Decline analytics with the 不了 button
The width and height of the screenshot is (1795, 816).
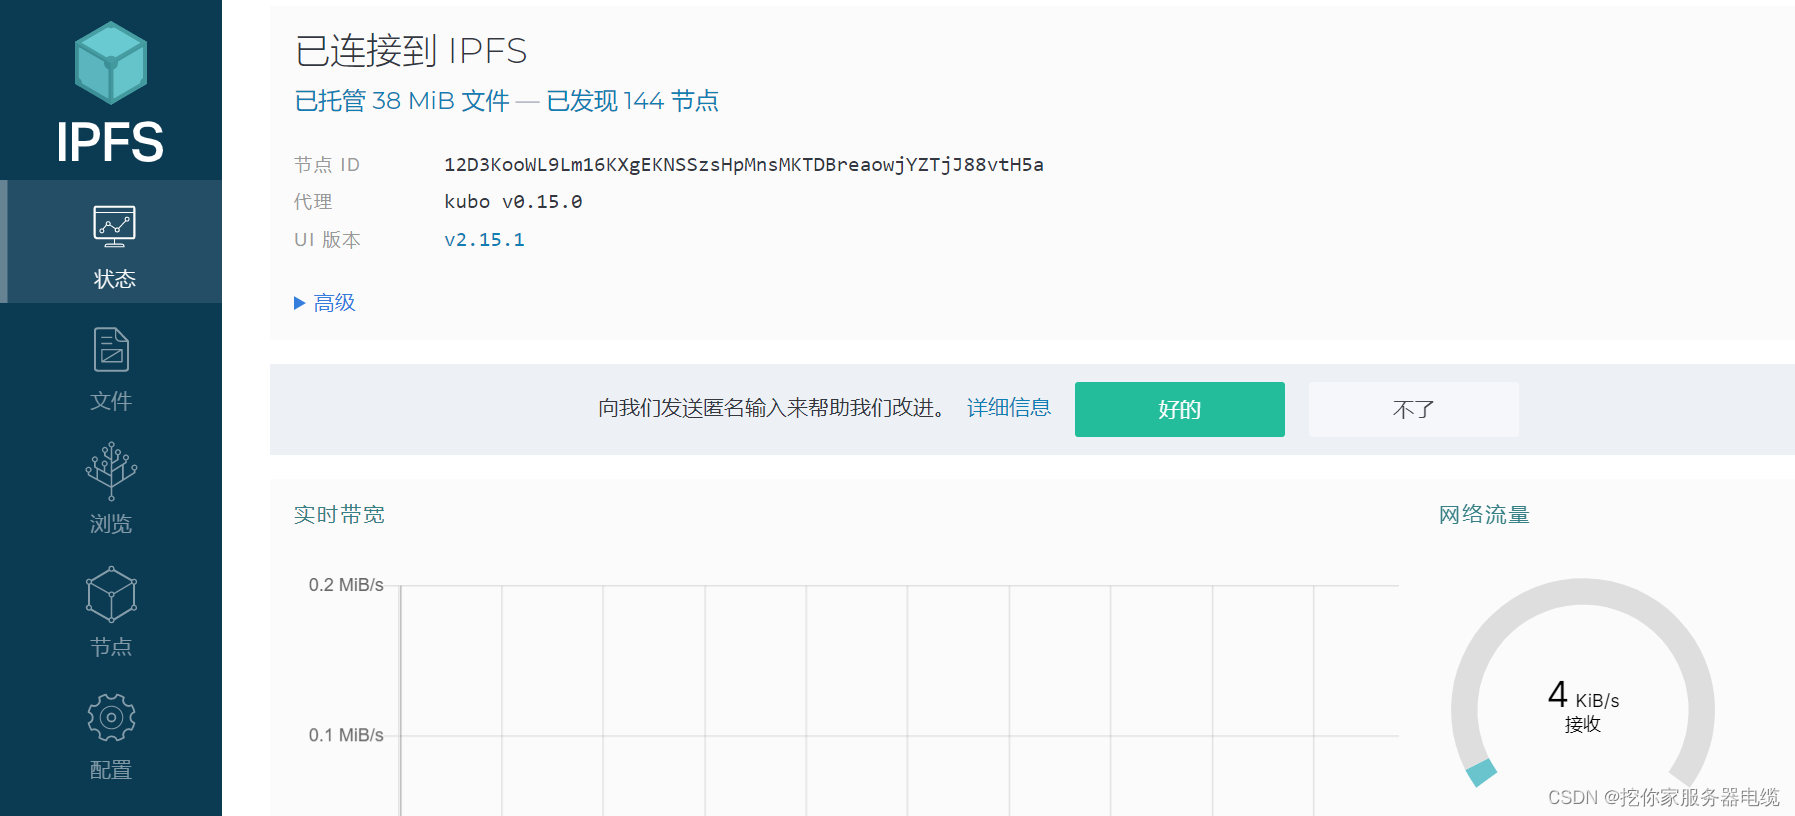pos(1414,409)
